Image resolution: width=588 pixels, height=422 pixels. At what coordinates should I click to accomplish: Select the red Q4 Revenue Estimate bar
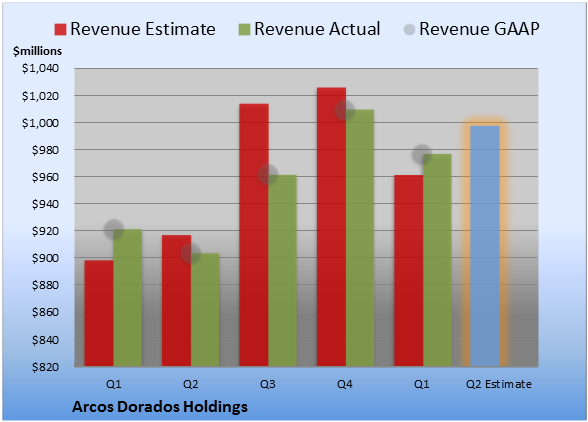331,227
